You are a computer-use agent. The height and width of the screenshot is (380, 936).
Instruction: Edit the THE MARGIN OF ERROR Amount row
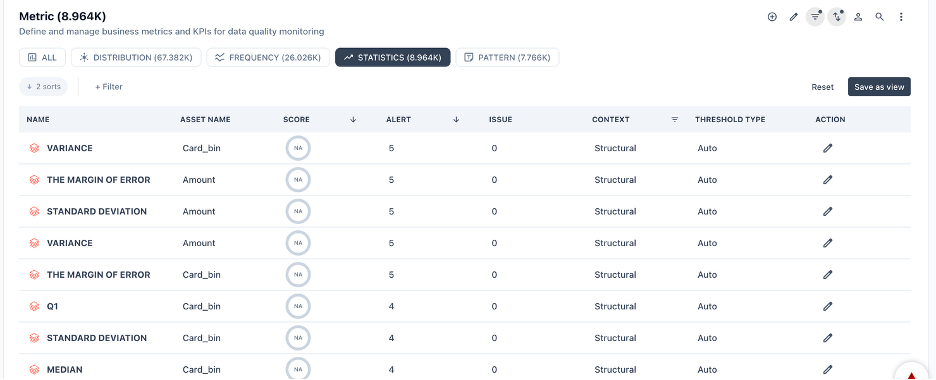click(x=827, y=180)
